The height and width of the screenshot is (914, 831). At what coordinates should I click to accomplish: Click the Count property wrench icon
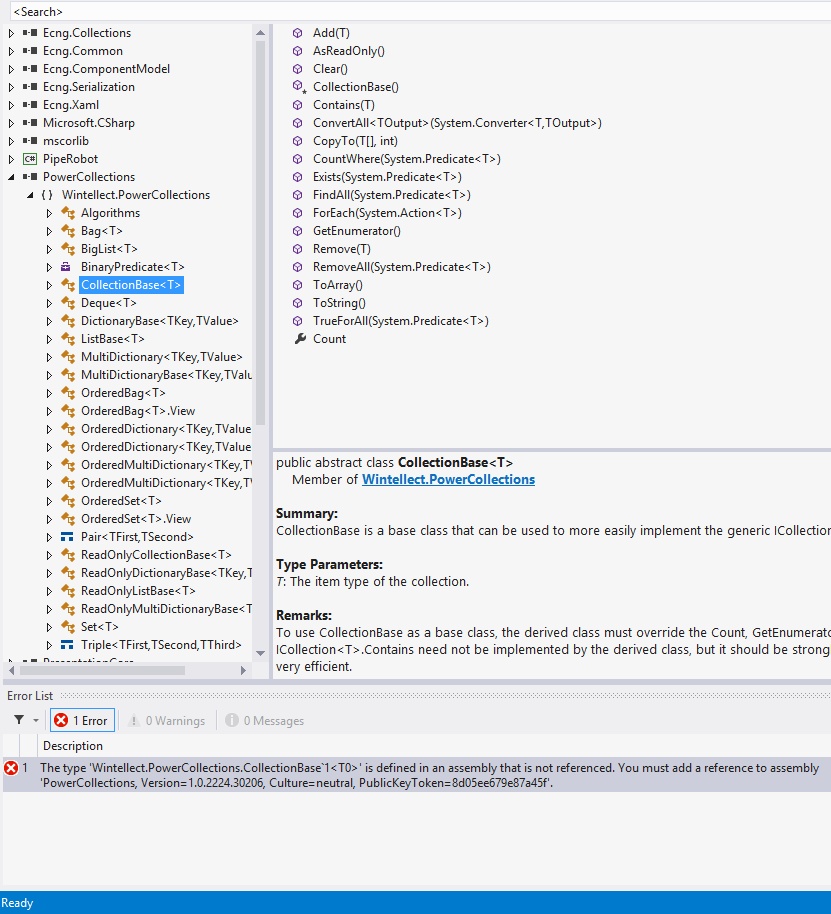coord(299,339)
